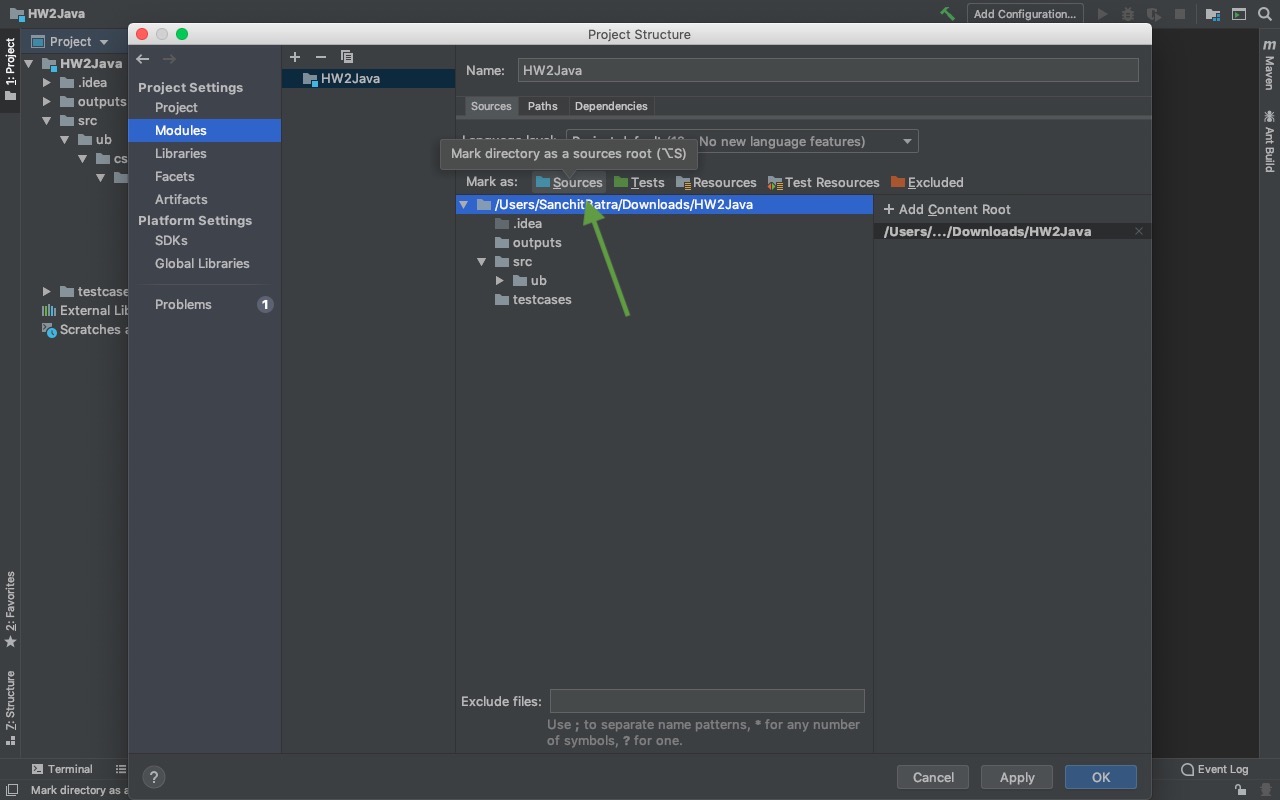This screenshot has height=800, width=1280.
Task: Select Libraries in Project Settings
Action: pos(181,153)
